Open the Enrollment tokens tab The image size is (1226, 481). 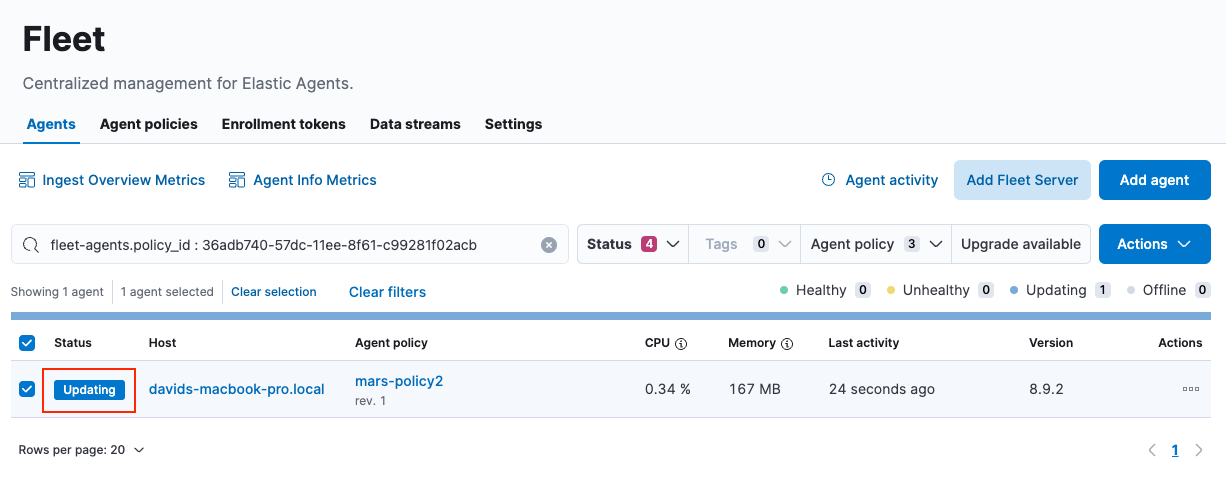click(283, 124)
